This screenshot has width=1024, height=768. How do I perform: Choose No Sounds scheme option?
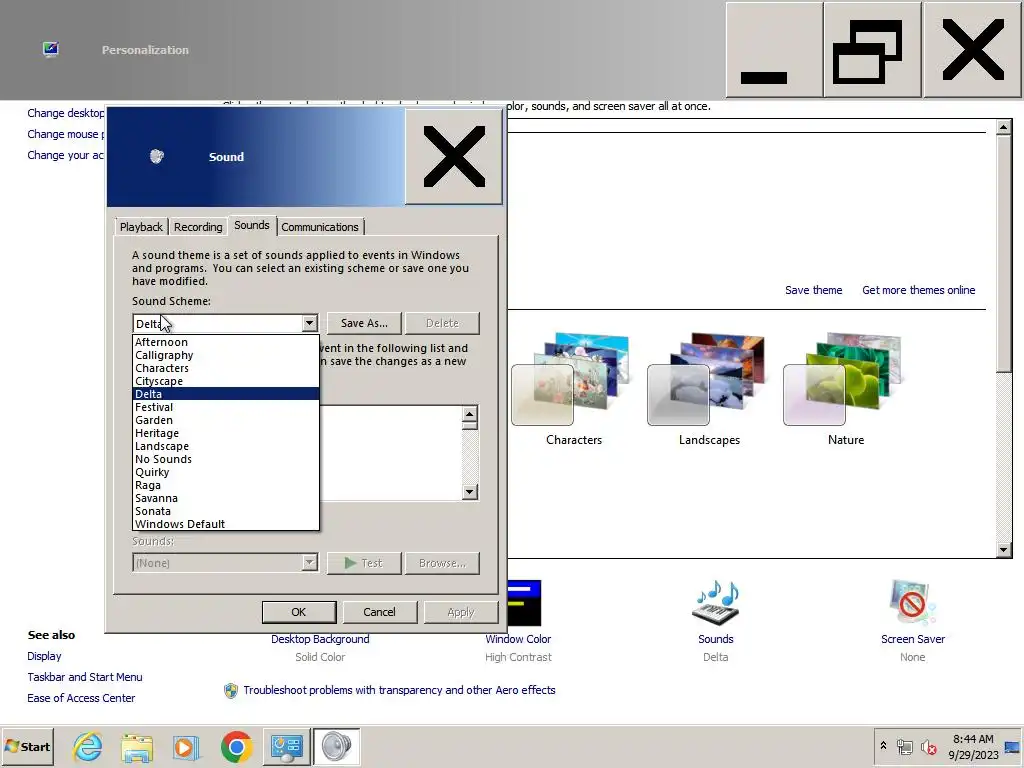coord(225,459)
